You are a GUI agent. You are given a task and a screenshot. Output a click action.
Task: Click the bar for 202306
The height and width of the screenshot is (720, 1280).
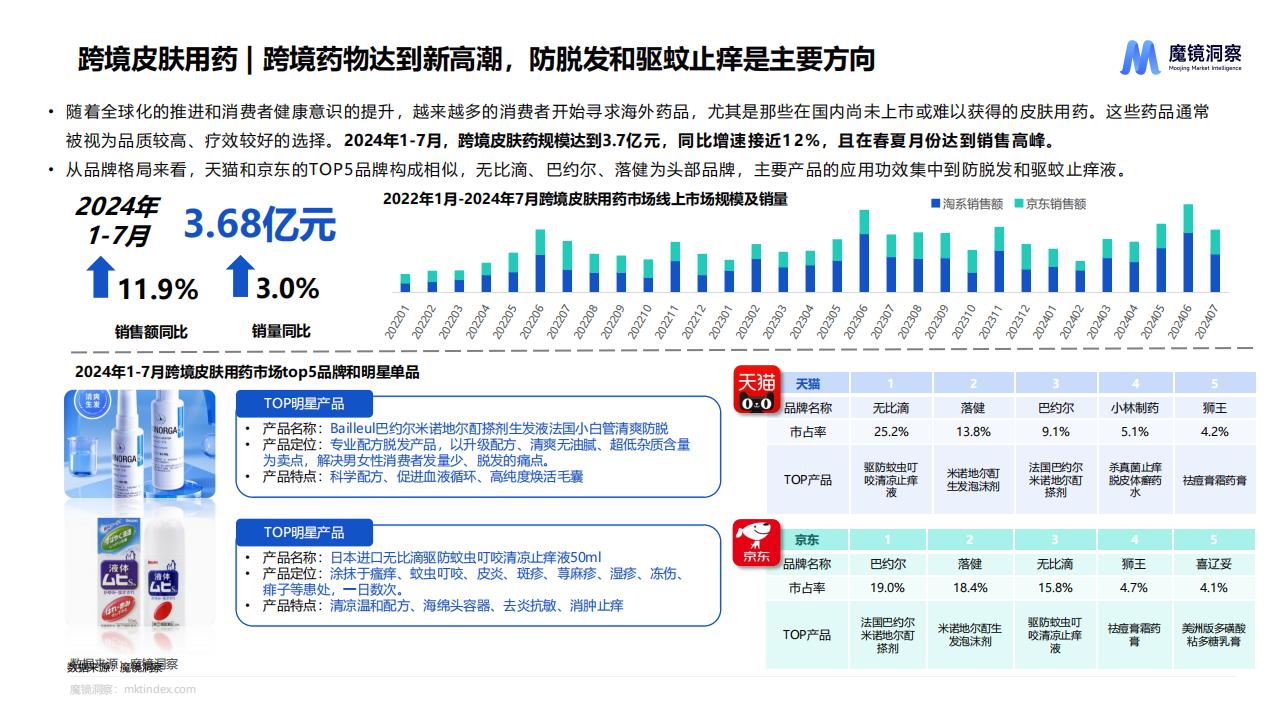point(863,251)
